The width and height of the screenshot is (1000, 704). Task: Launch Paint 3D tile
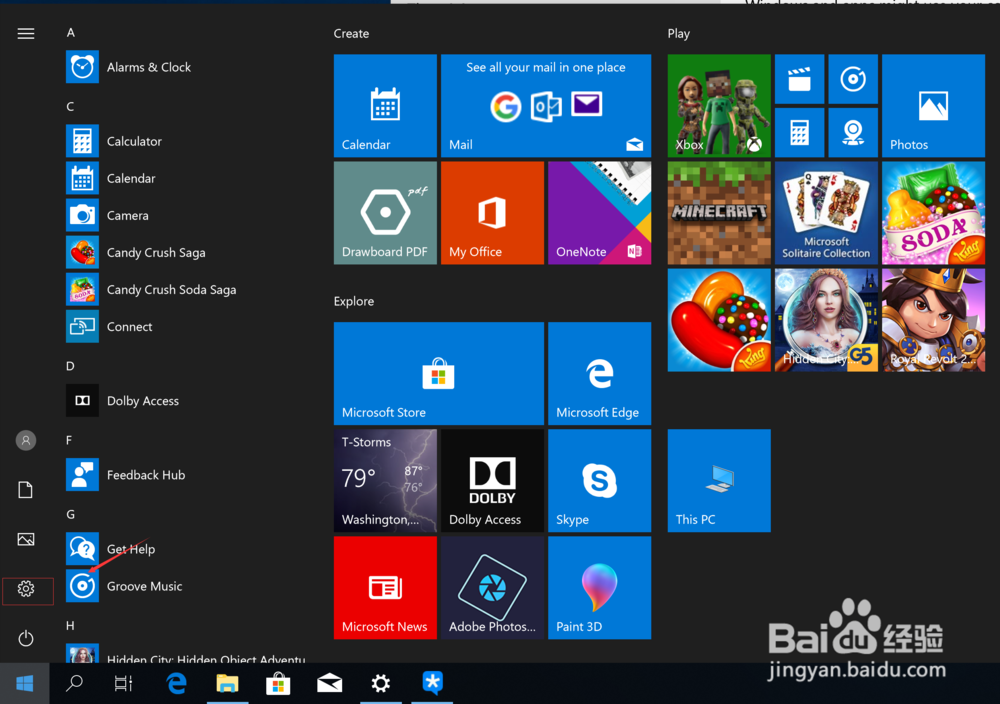(x=599, y=588)
